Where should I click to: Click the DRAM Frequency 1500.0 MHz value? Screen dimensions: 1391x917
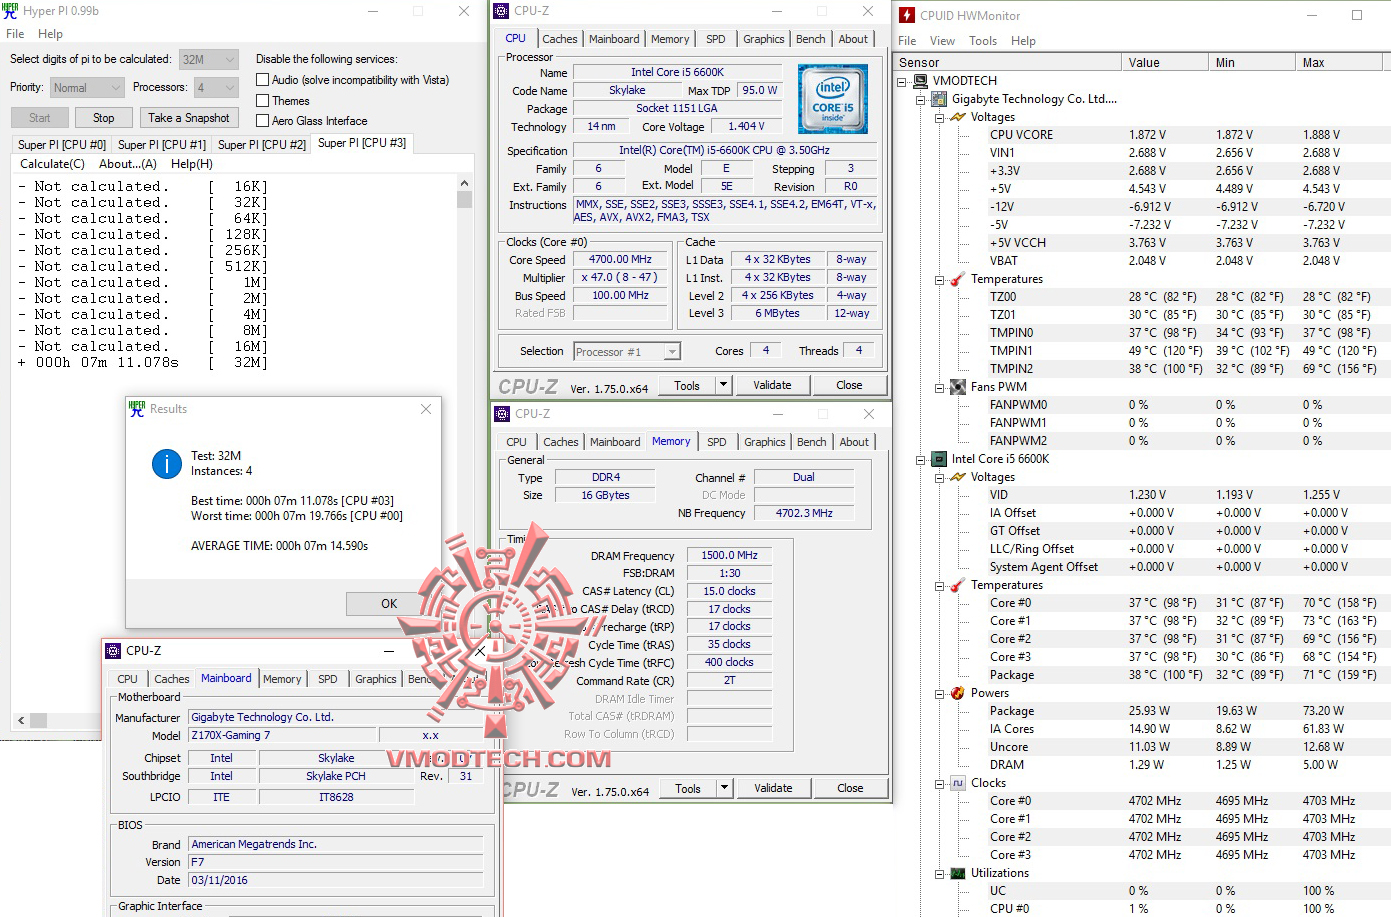pos(729,555)
